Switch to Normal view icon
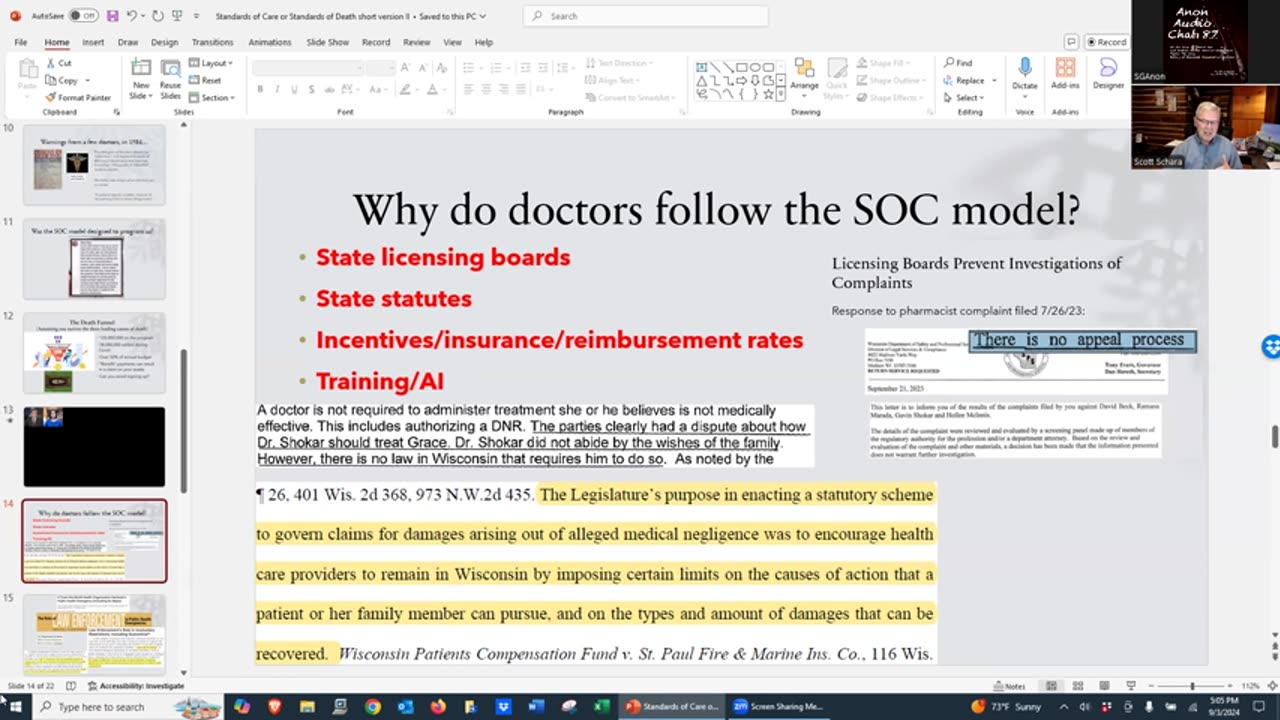 pyautogui.click(x=1051, y=686)
